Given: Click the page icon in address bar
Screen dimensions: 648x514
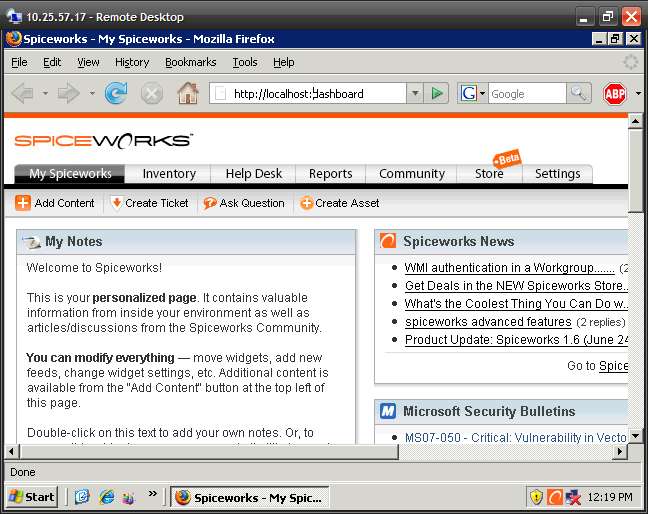Looking at the screenshot, I should click(221, 93).
